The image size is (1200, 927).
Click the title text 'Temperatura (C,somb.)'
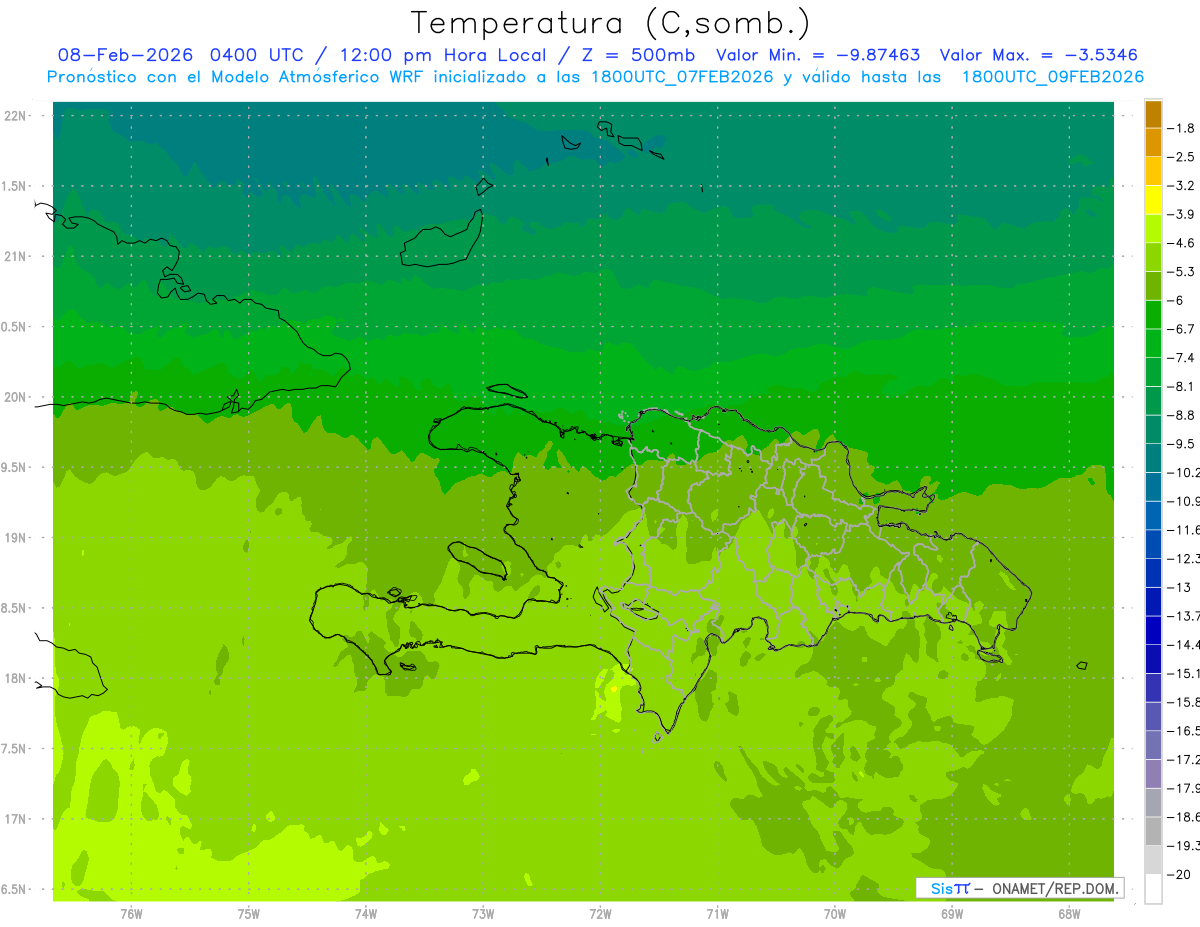611,24
